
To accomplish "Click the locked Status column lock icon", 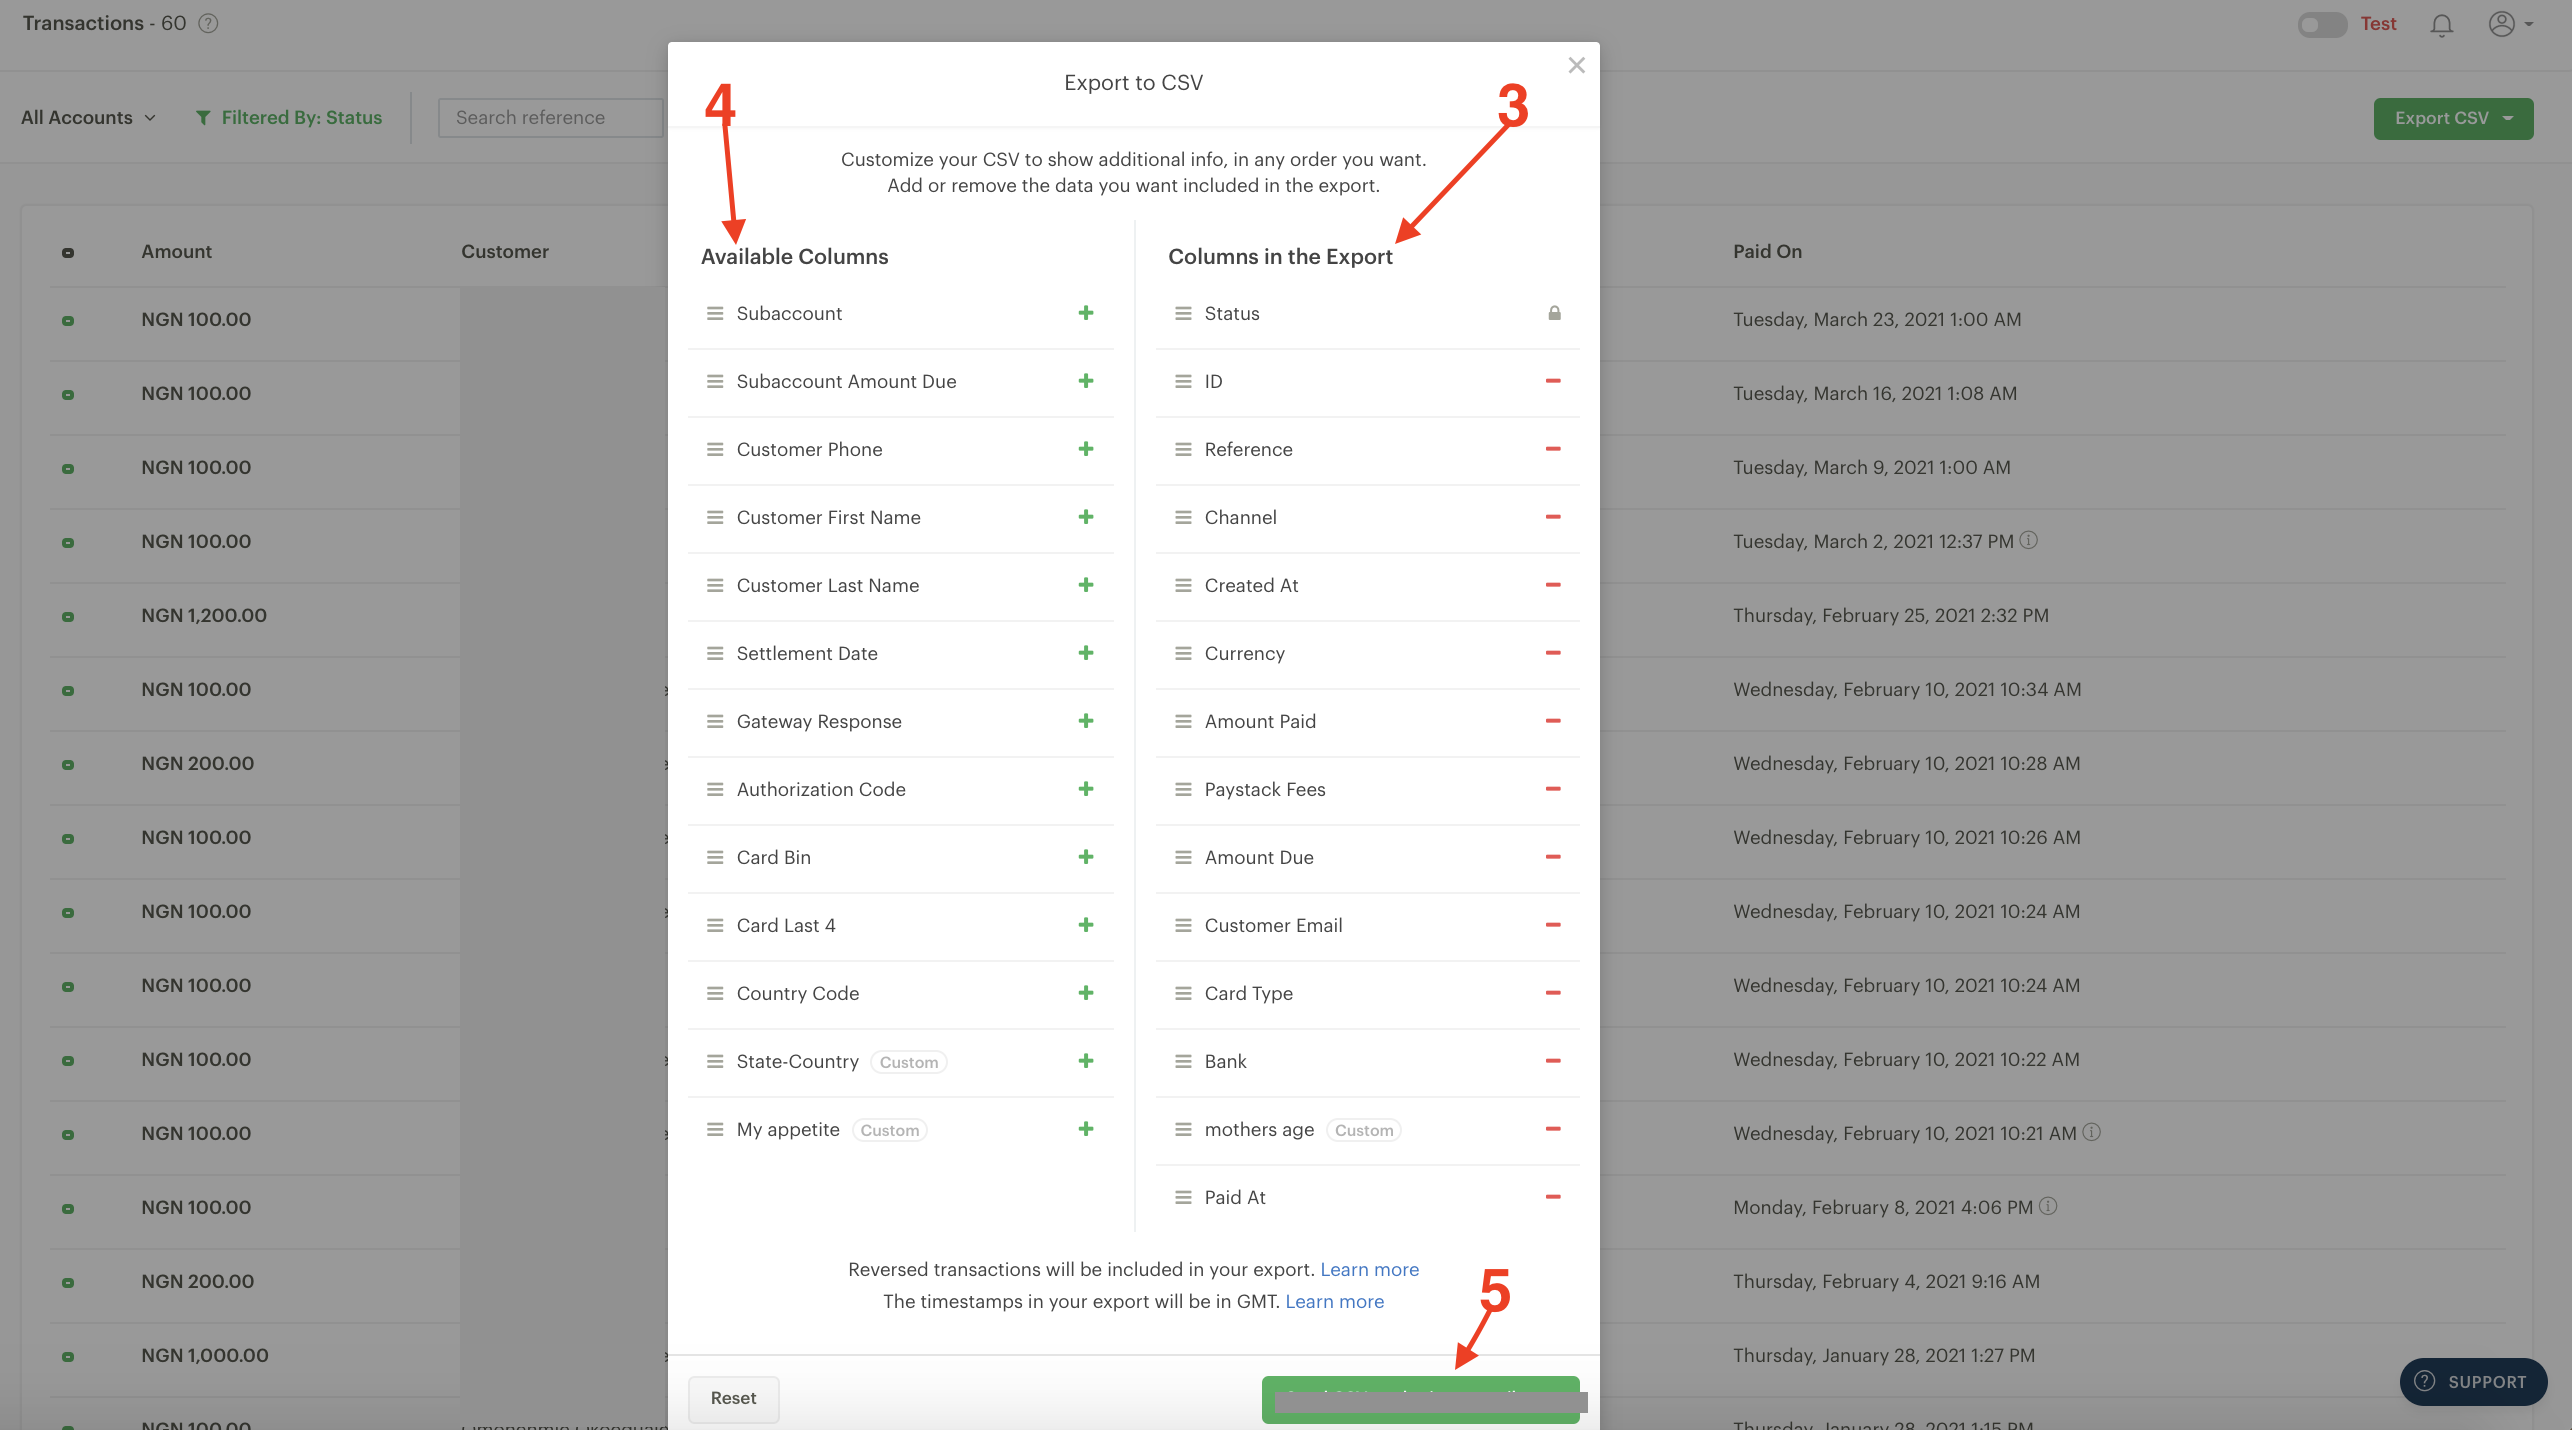I will 1554,313.
